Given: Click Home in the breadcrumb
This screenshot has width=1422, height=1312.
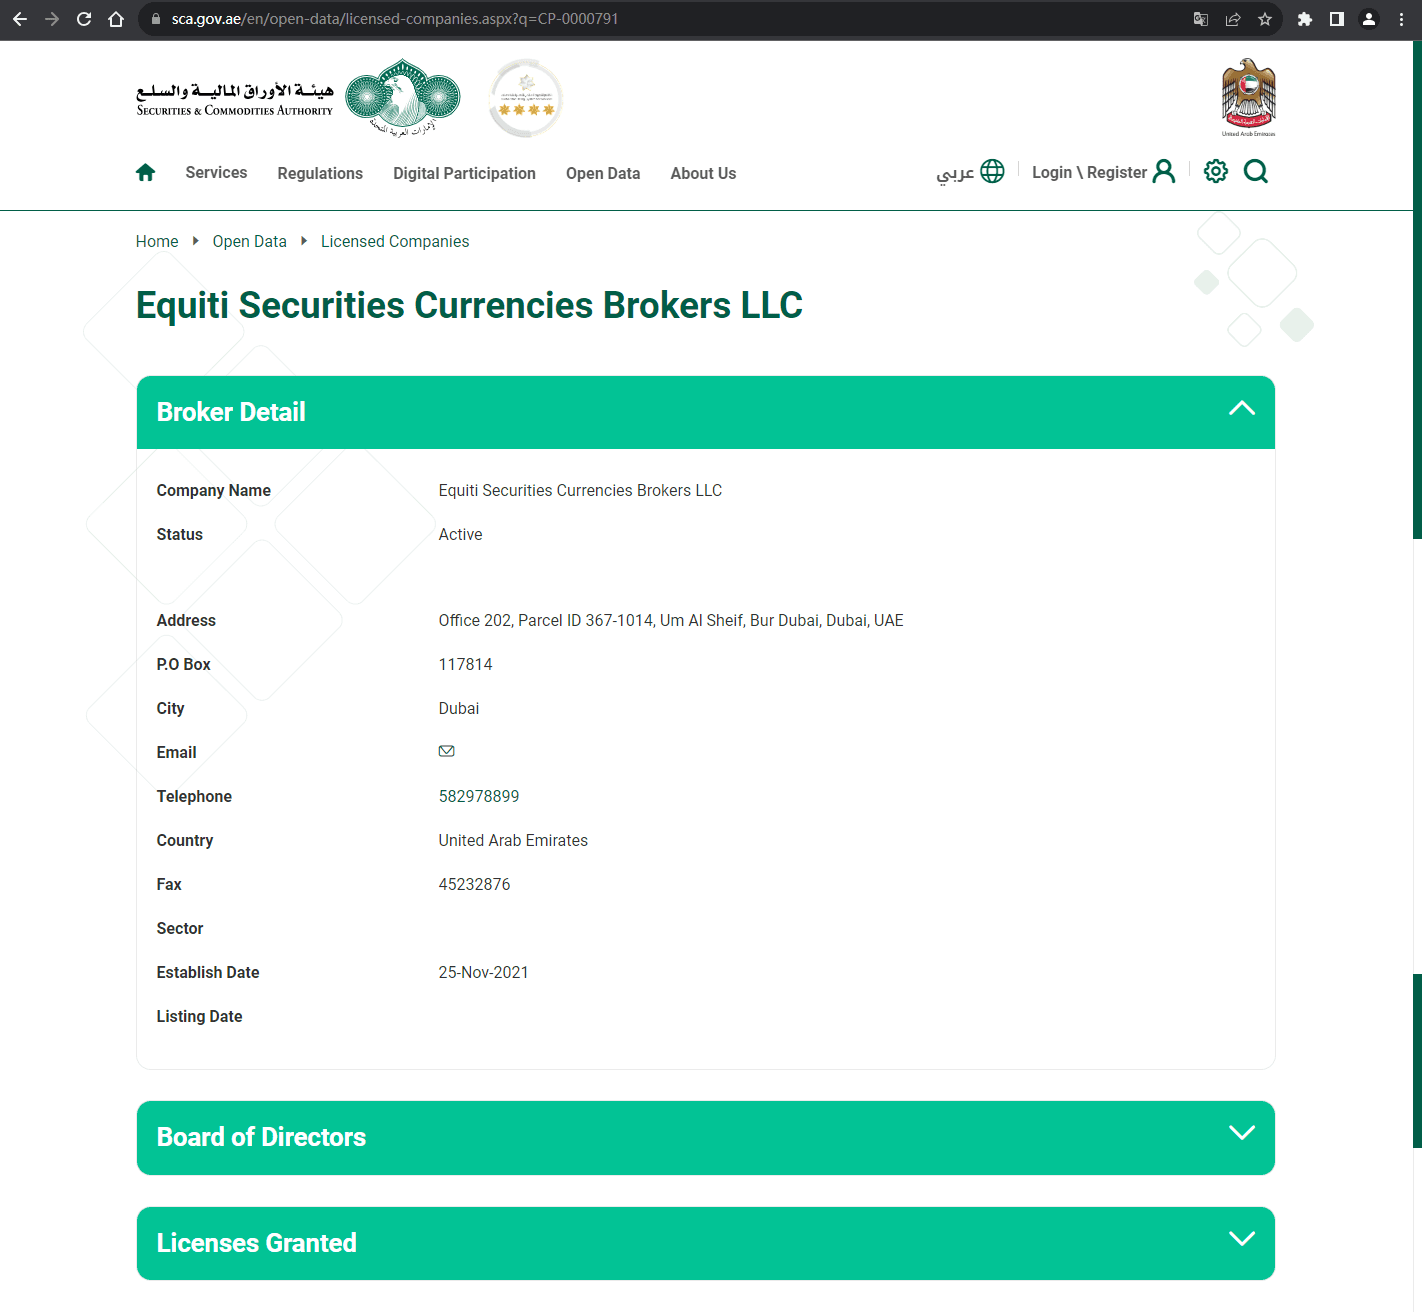Looking at the screenshot, I should click(x=157, y=241).
